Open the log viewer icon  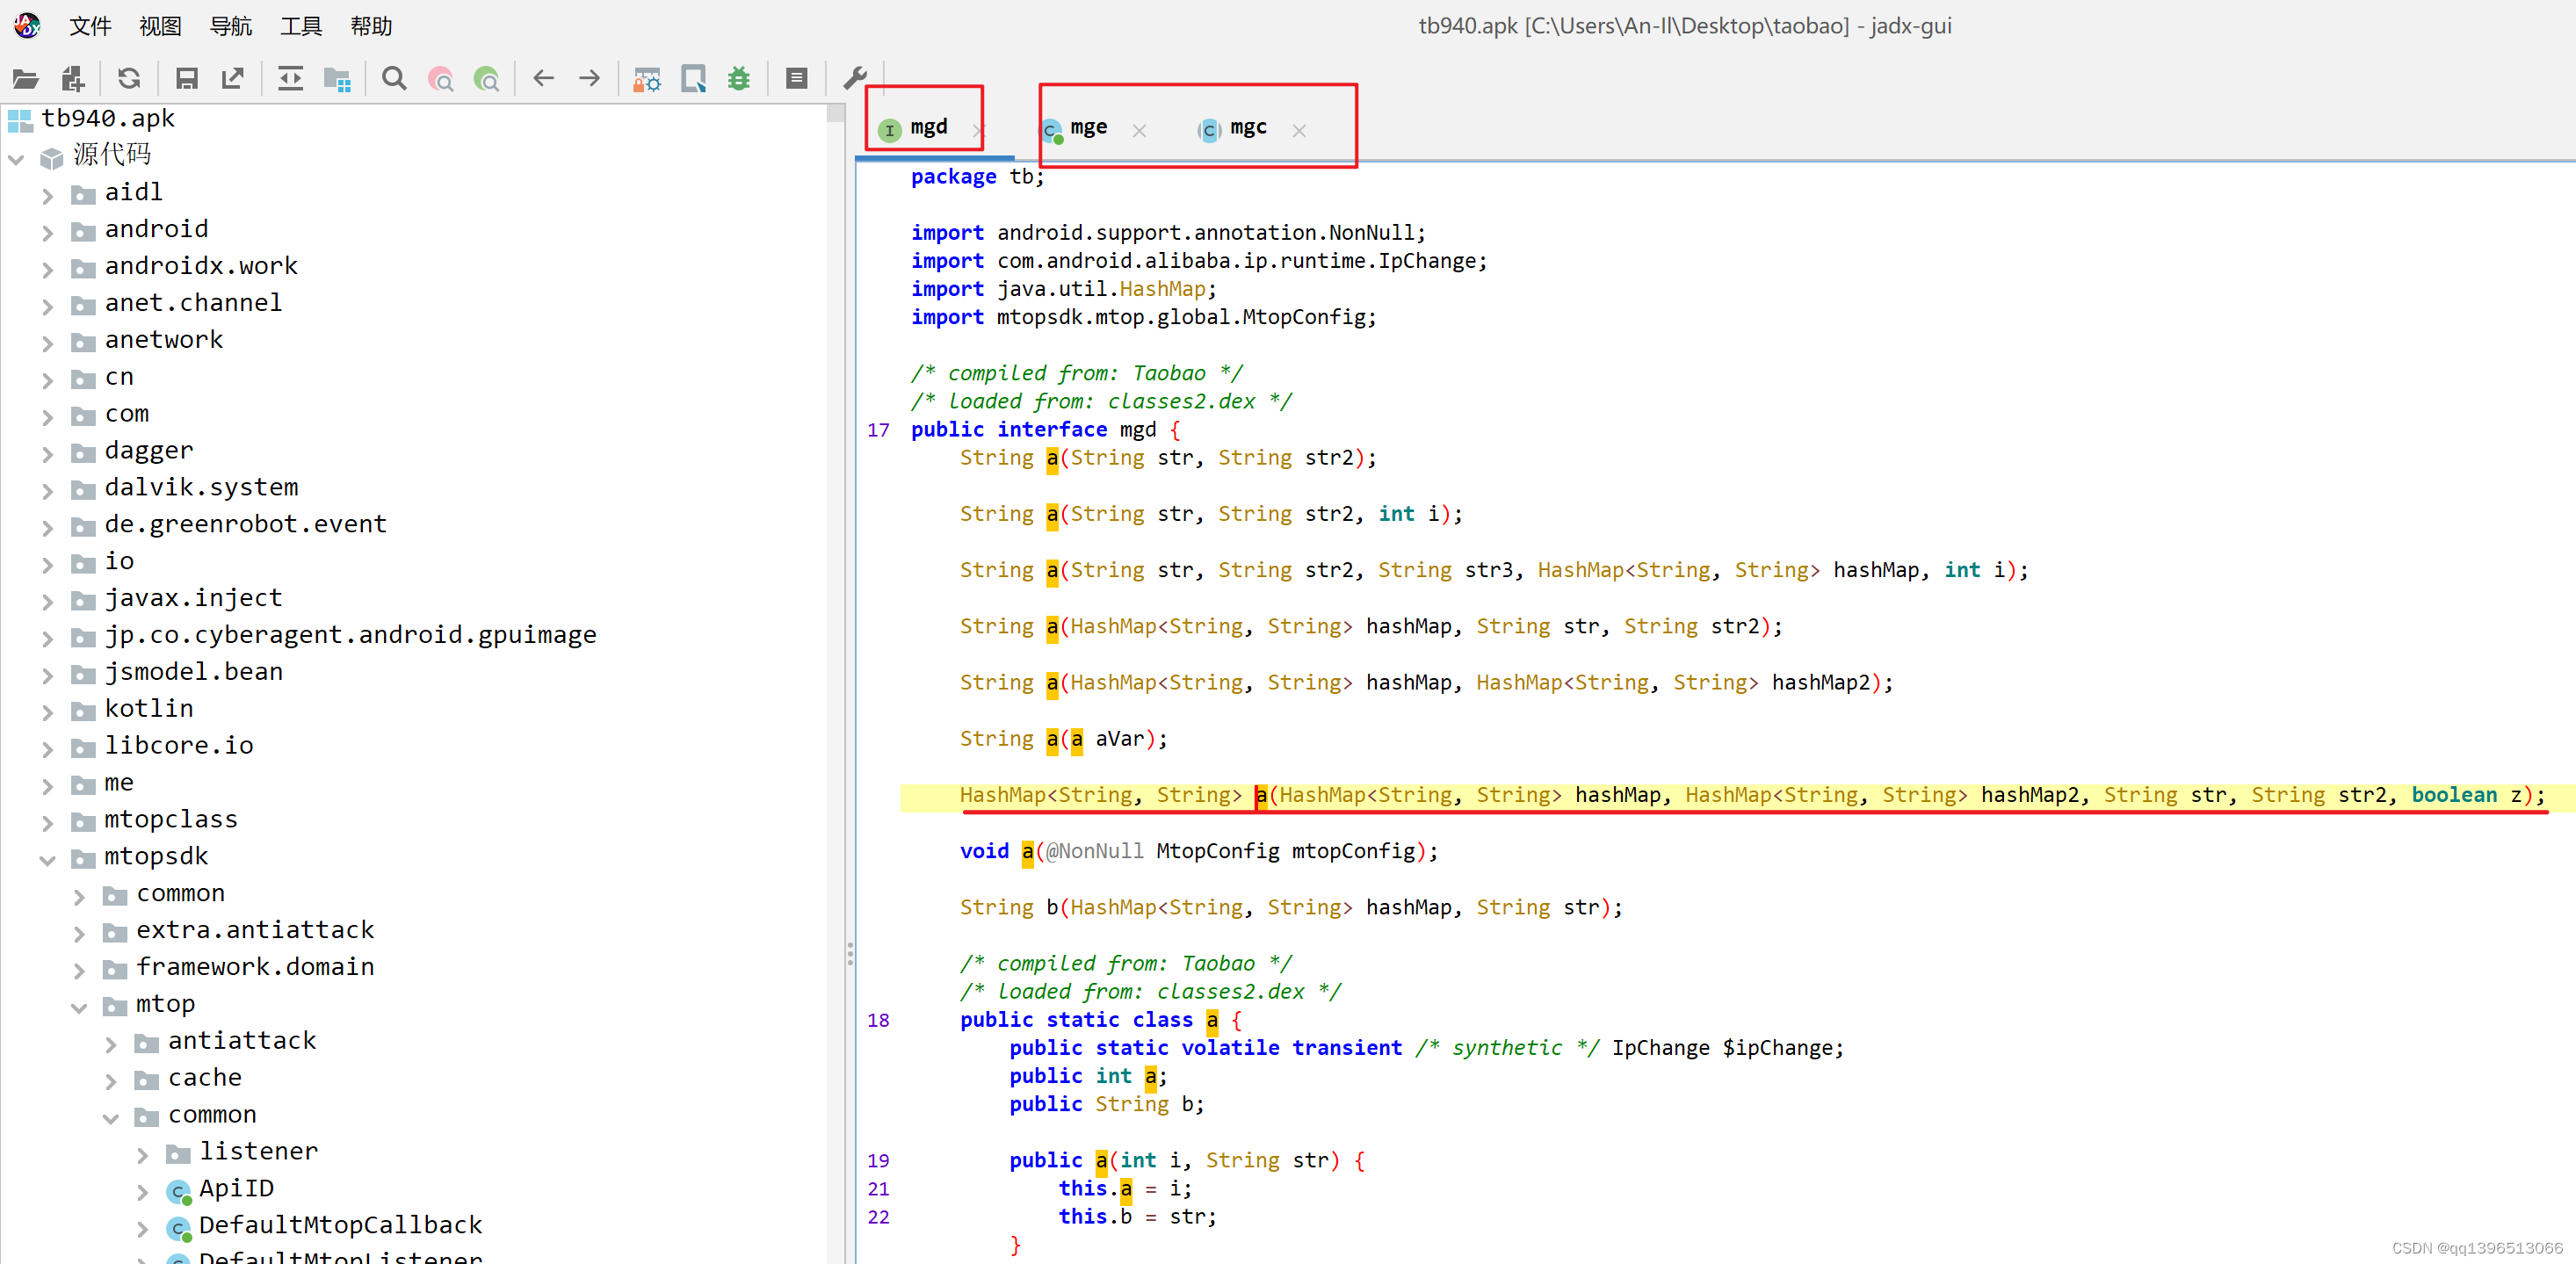(797, 78)
